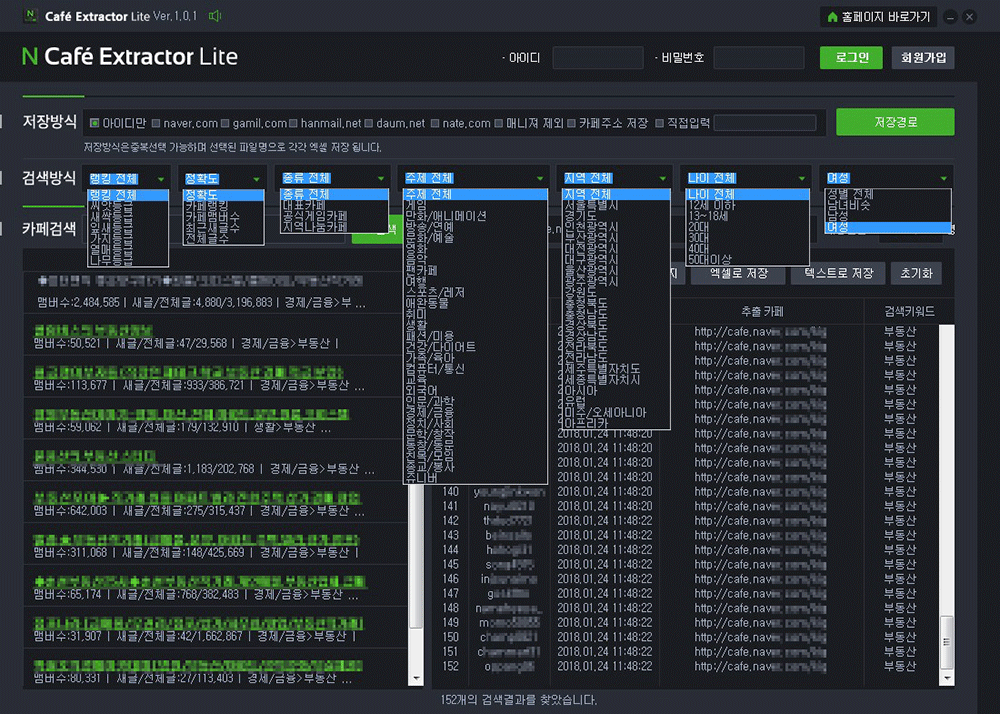Check the 카페주소 저장 checkbox
The image size is (1000, 714).
coord(571,123)
